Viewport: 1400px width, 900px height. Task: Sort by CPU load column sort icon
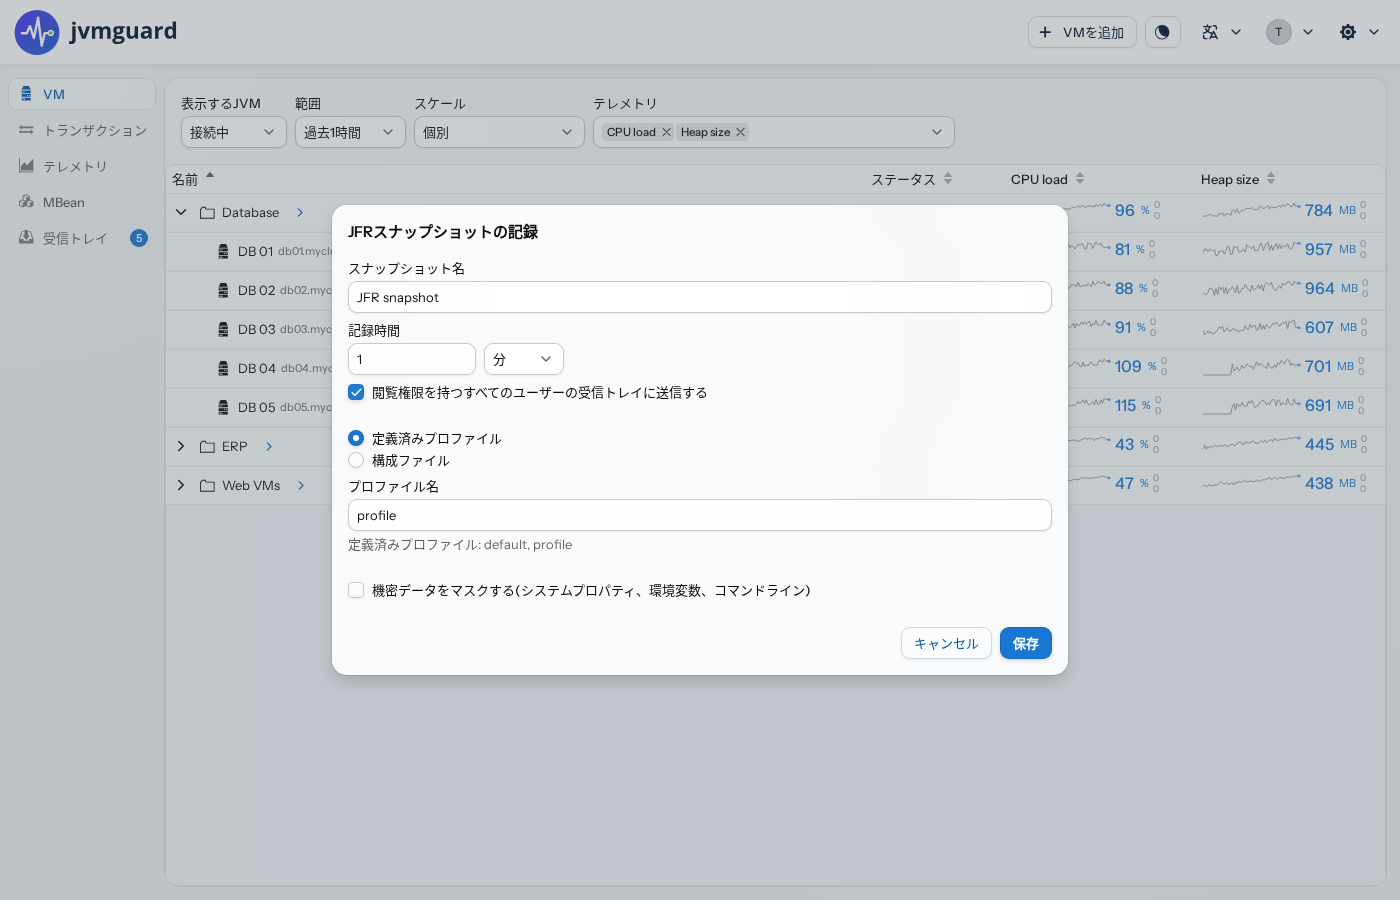pos(1080,179)
